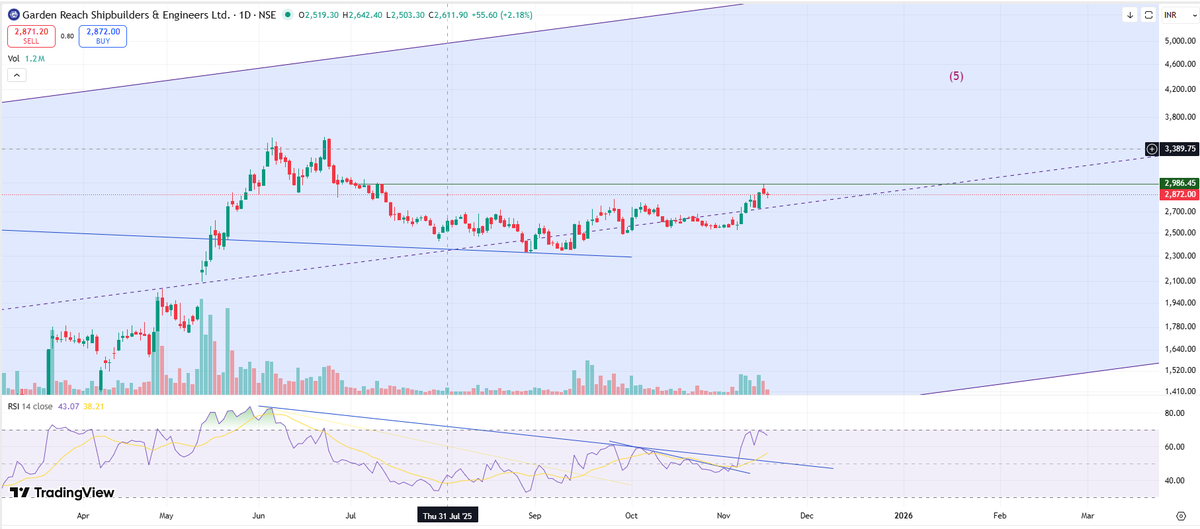
Task: Click the down arrow pane button
Action: [x=1129, y=15]
